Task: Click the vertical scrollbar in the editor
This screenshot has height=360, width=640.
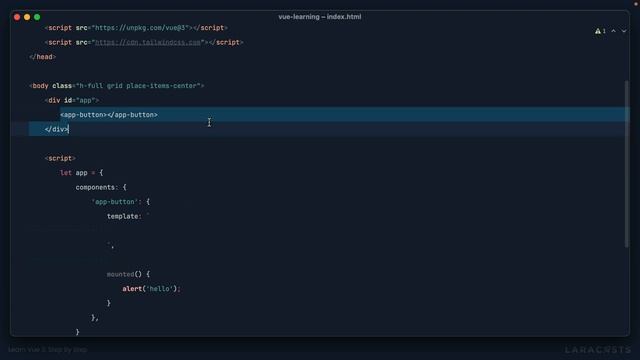Action: tap(627, 163)
